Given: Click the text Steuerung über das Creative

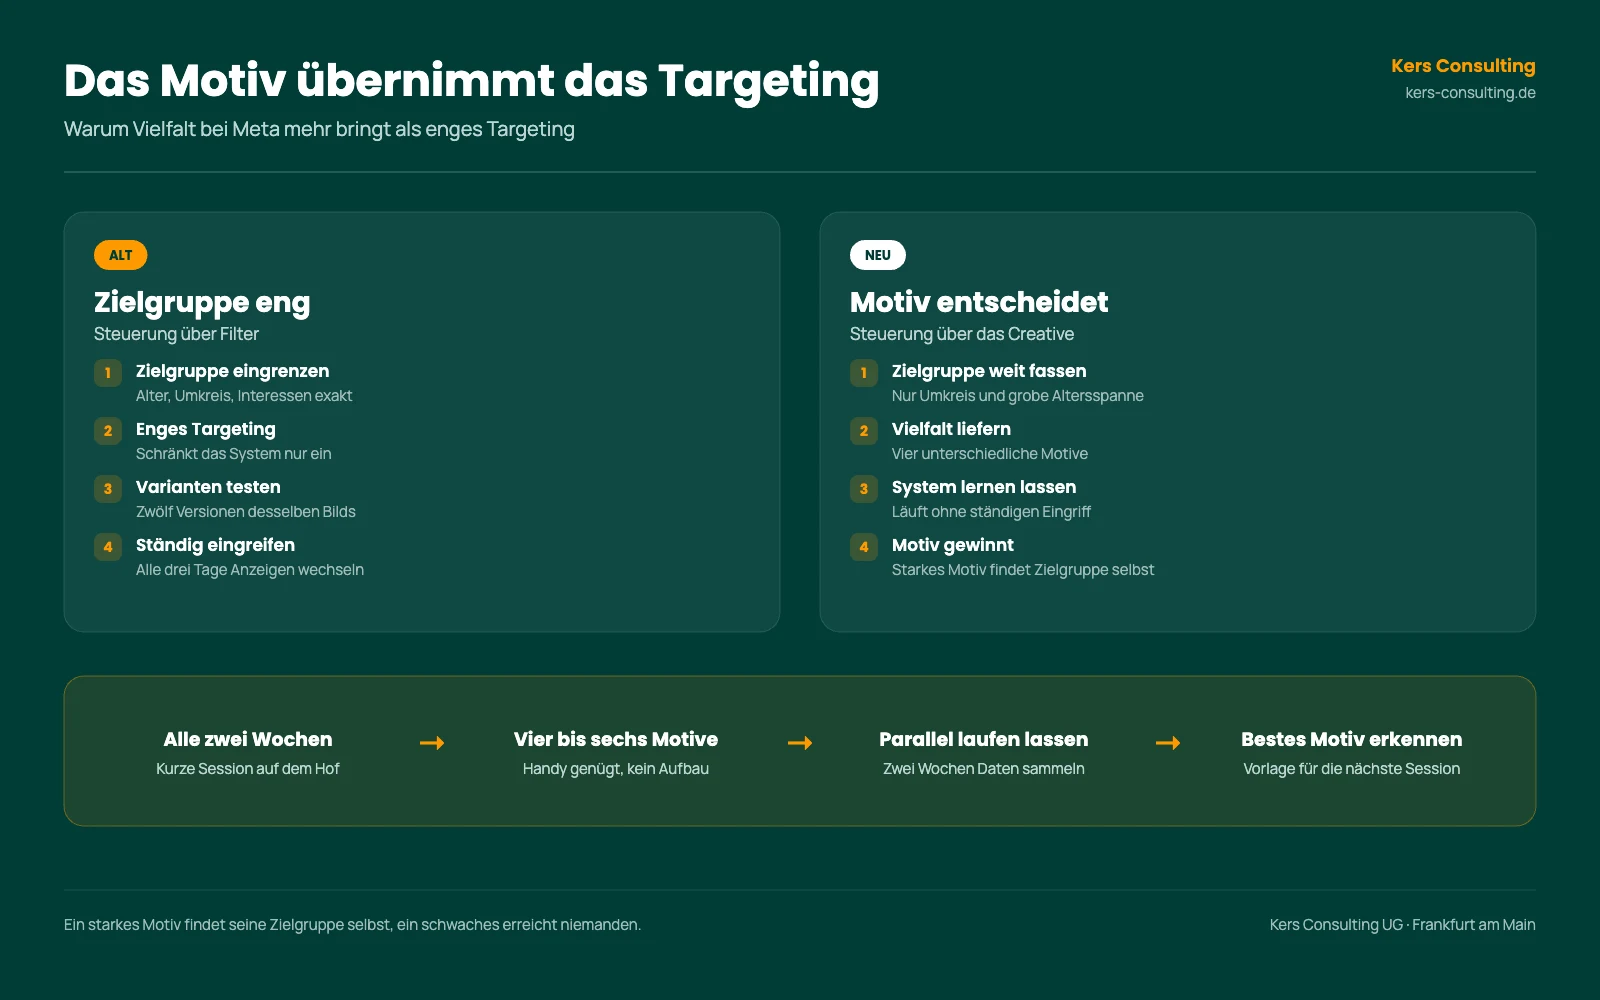Looking at the screenshot, I should [962, 334].
